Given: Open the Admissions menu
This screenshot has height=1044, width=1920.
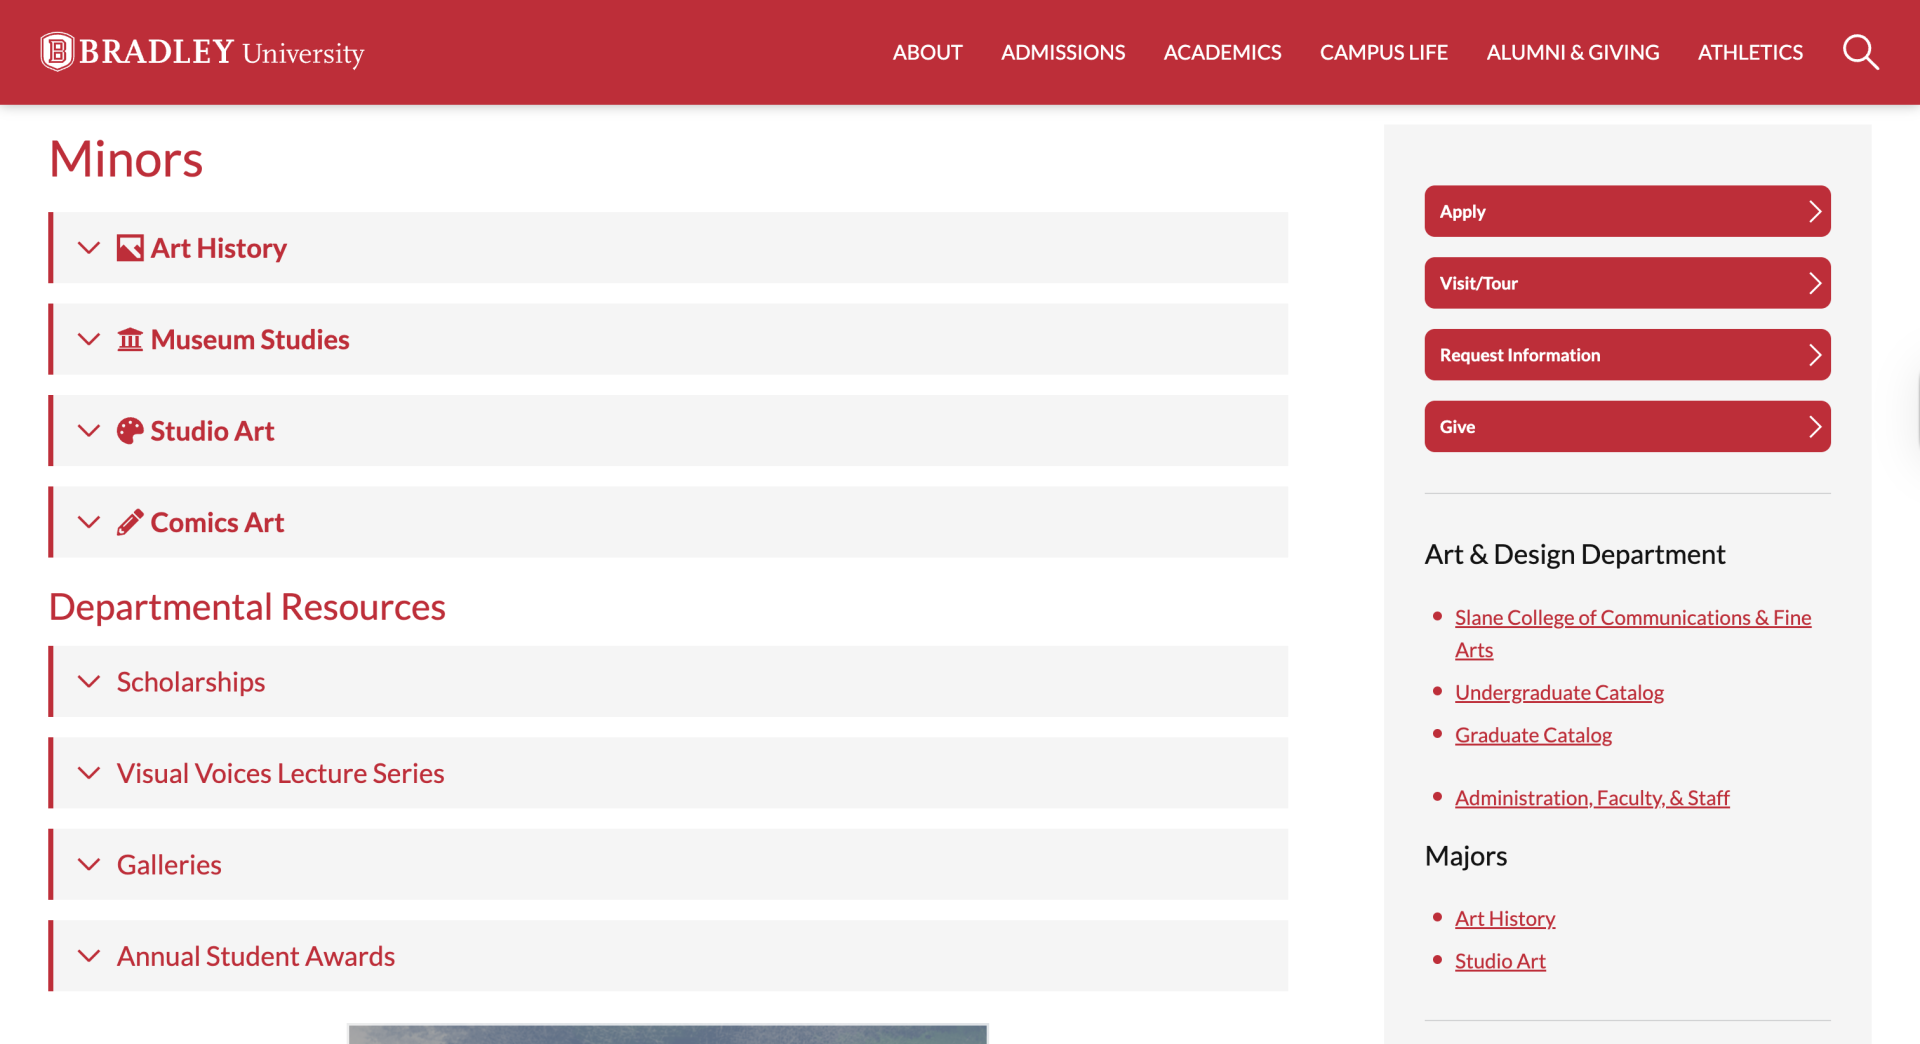Looking at the screenshot, I should (1063, 52).
